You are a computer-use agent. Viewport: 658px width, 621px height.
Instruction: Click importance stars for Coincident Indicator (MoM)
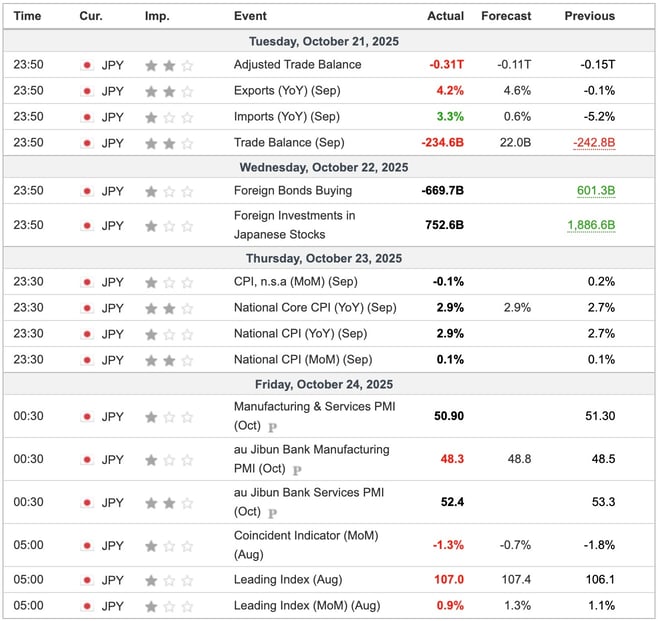(168, 545)
